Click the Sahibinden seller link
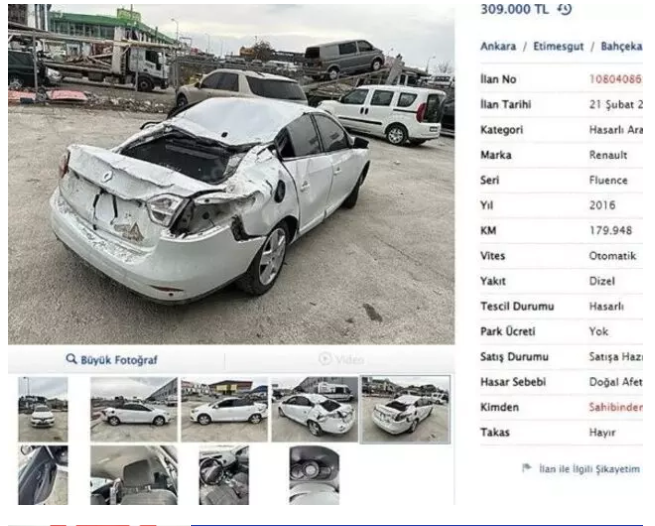 [616, 407]
